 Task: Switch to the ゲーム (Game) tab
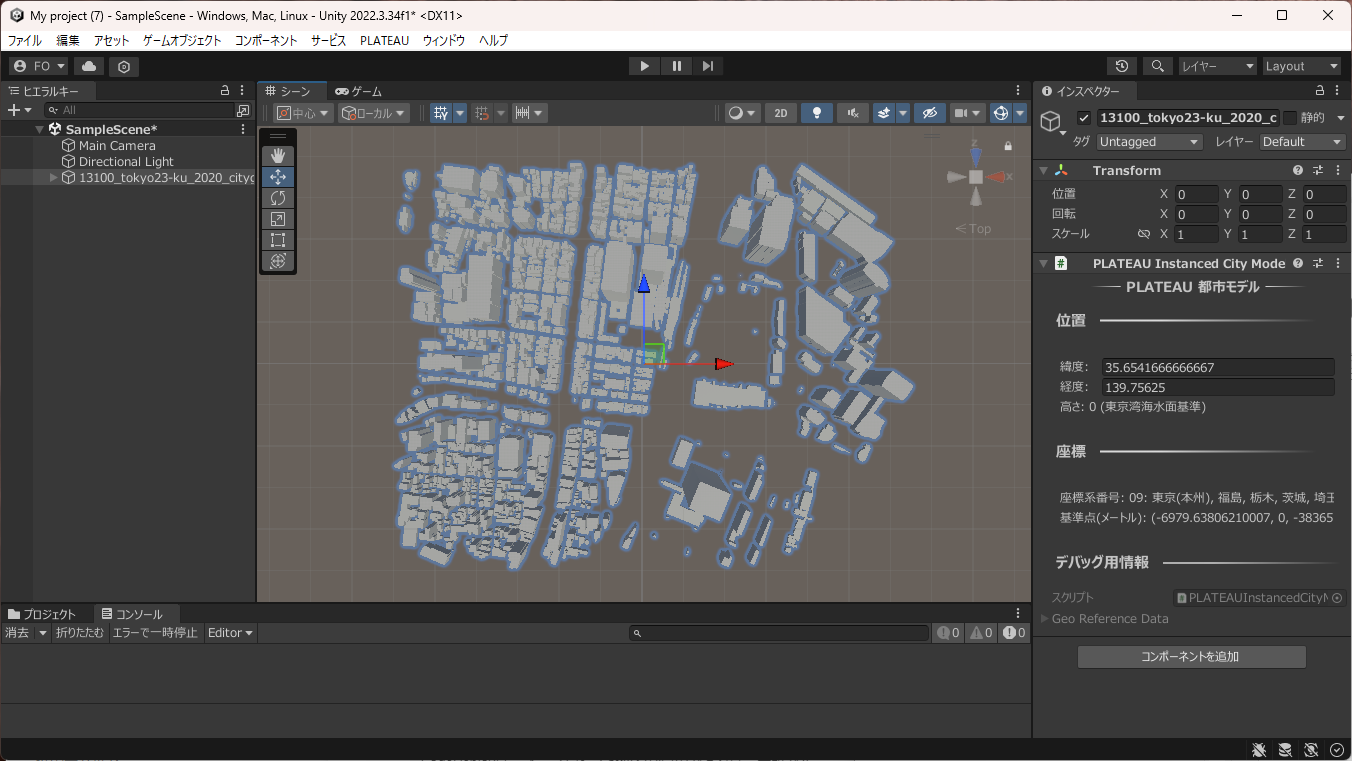(359, 91)
